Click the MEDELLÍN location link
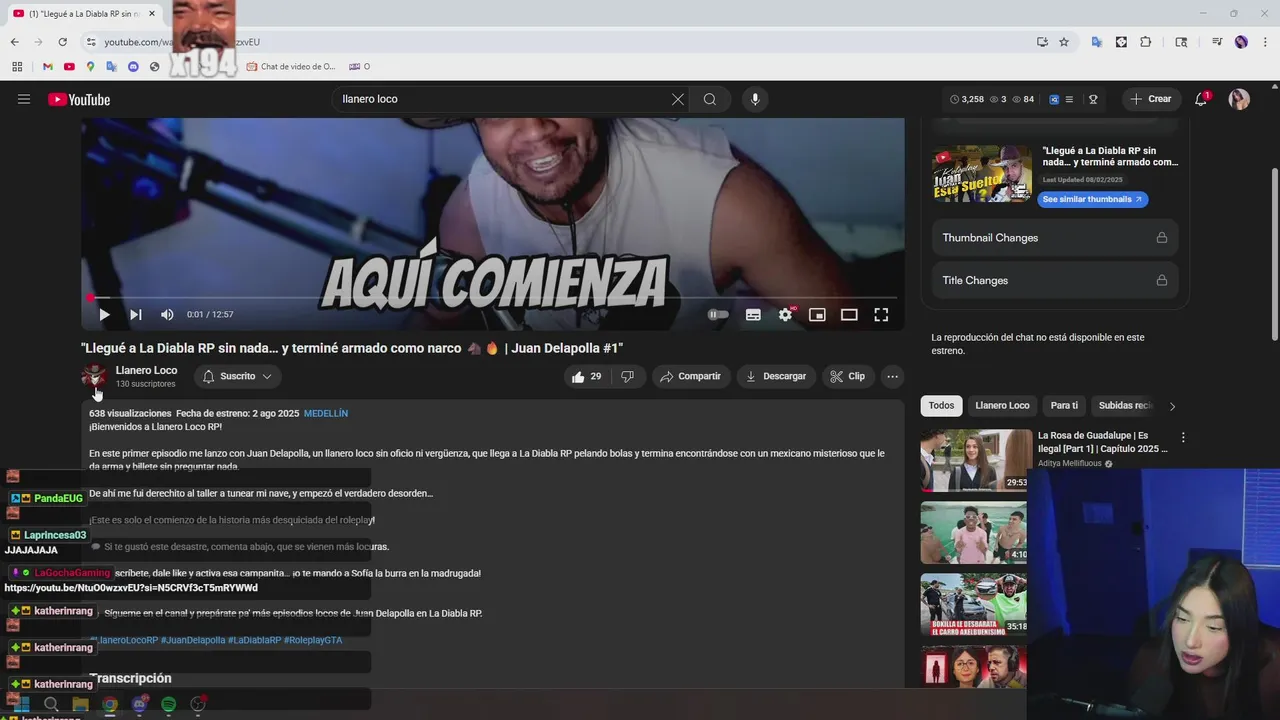The width and height of the screenshot is (1280, 720). [x=326, y=413]
